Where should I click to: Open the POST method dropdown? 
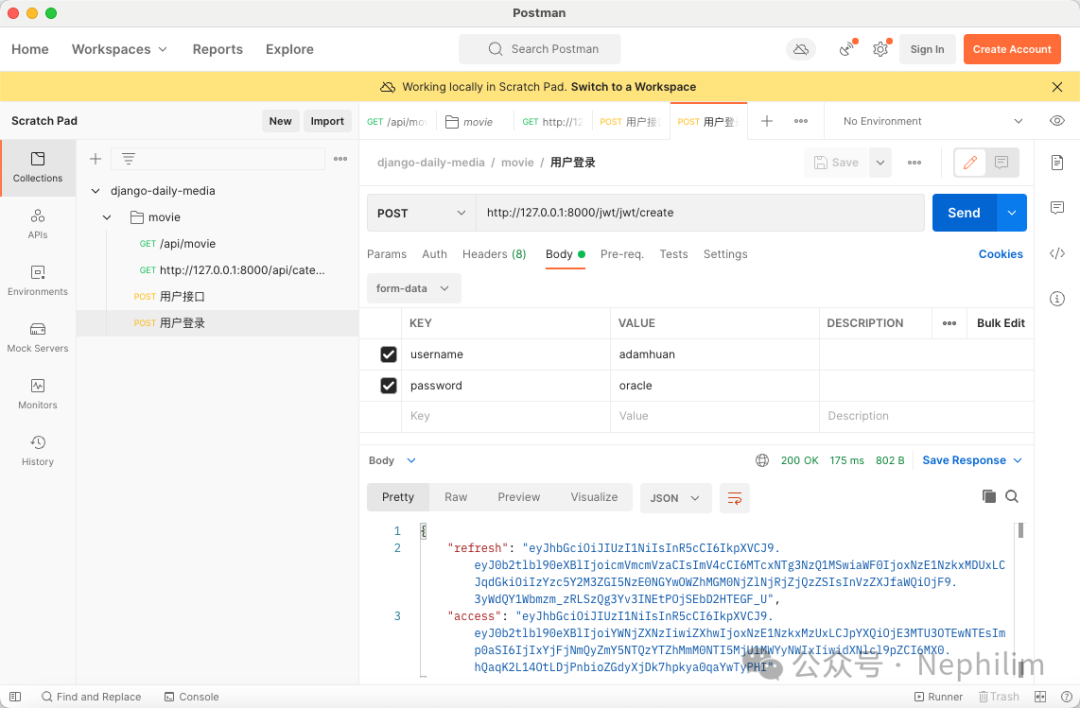[x=421, y=213]
